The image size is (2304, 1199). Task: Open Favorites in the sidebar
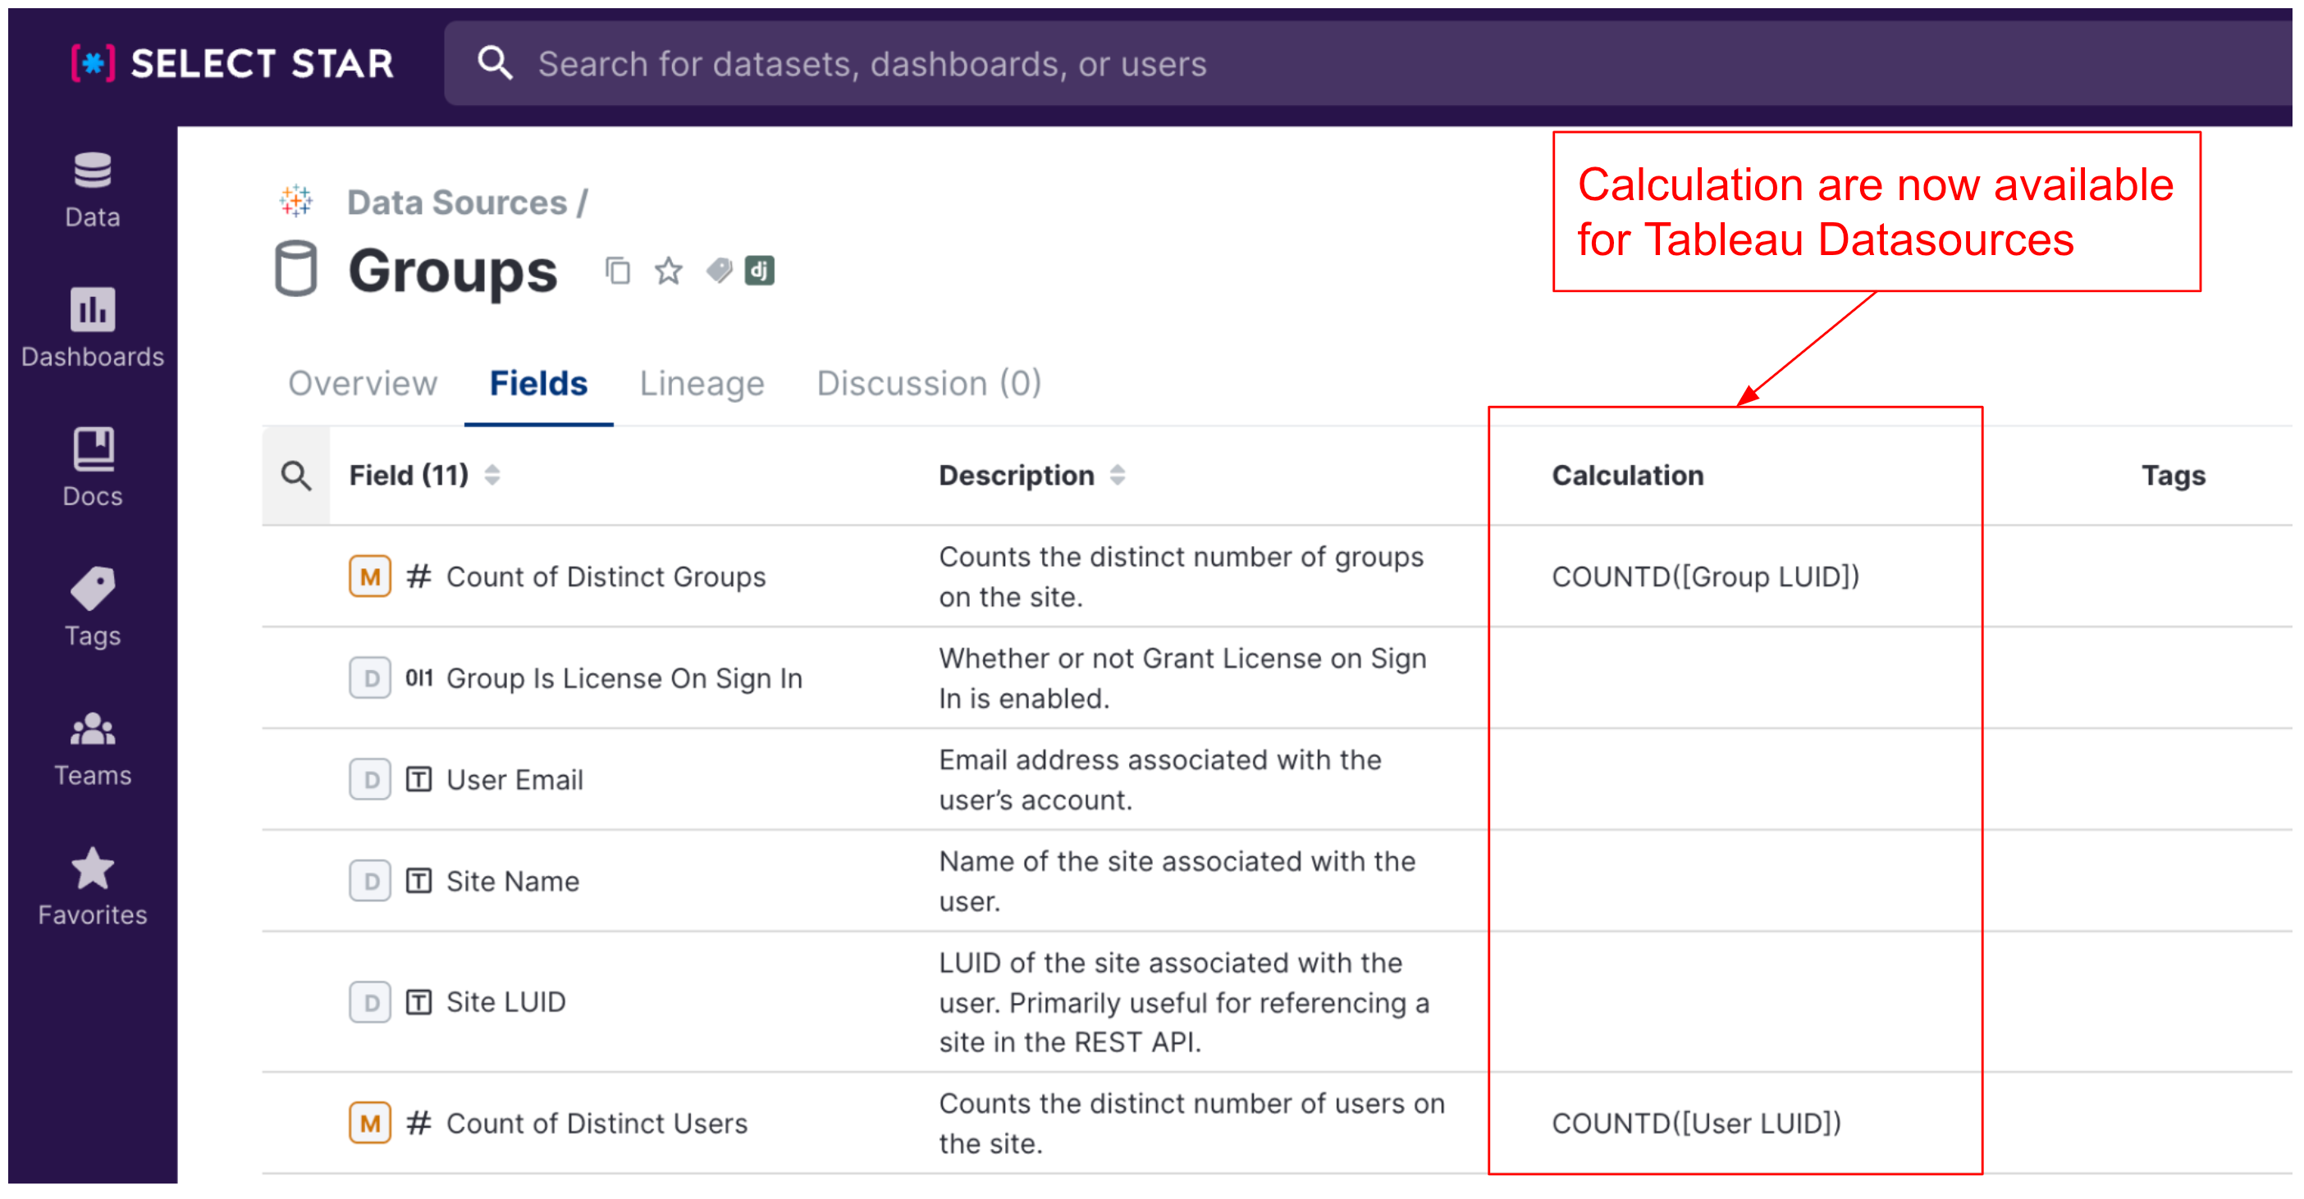[92, 886]
